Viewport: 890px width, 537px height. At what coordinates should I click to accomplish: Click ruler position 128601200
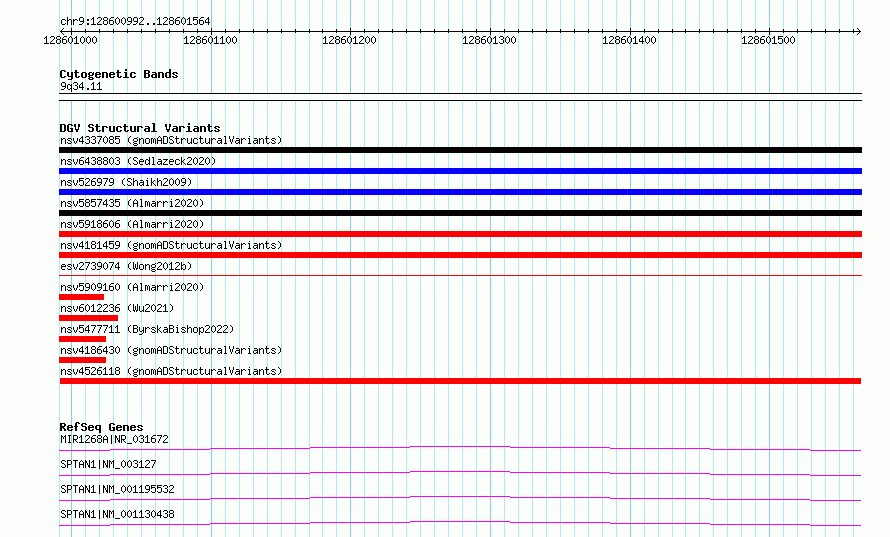coord(349,40)
